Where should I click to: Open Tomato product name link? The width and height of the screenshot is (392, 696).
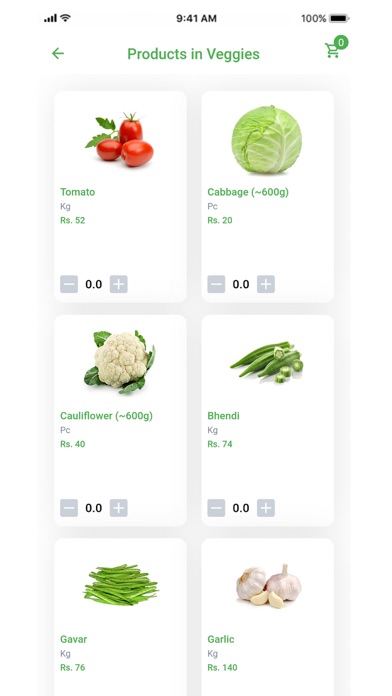78,192
